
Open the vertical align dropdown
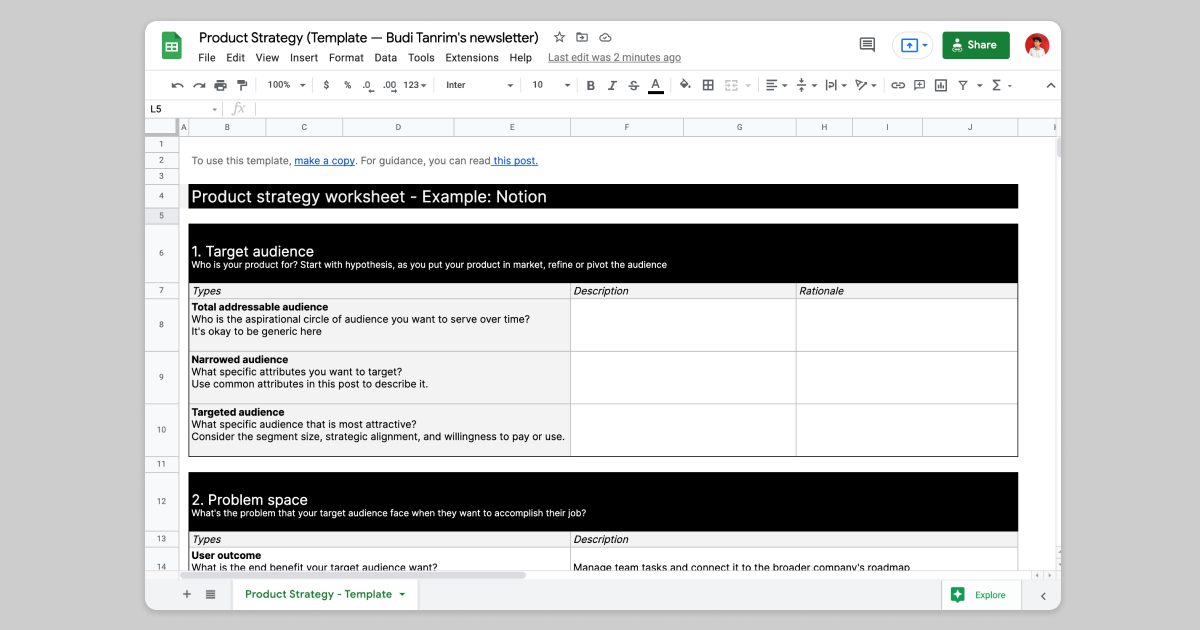806,86
